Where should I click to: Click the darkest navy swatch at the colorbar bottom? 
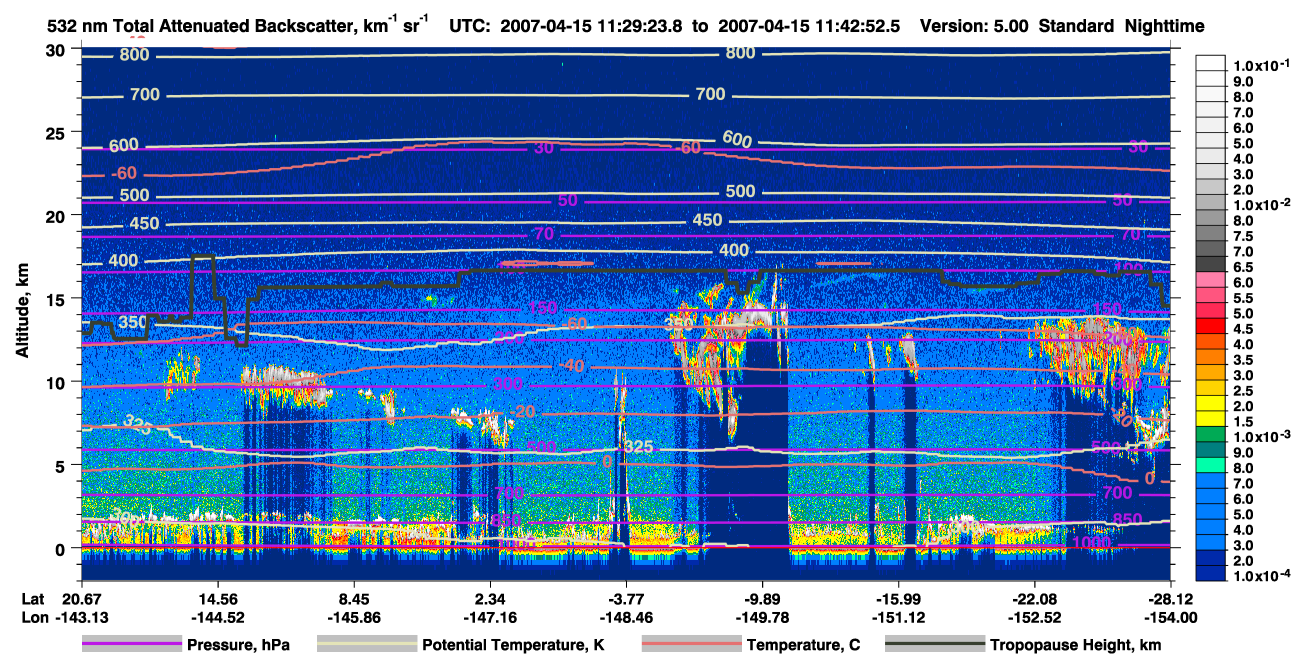pos(1210,572)
